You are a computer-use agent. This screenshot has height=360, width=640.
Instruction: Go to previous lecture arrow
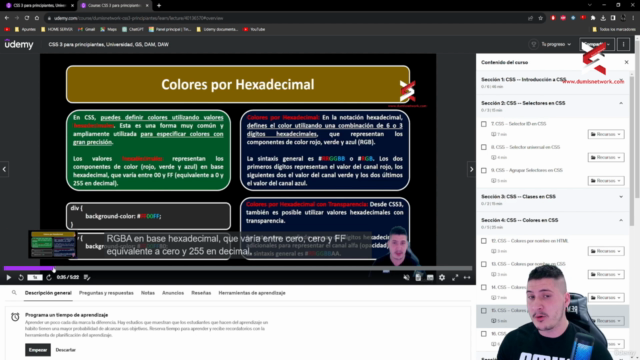click(4, 169)
